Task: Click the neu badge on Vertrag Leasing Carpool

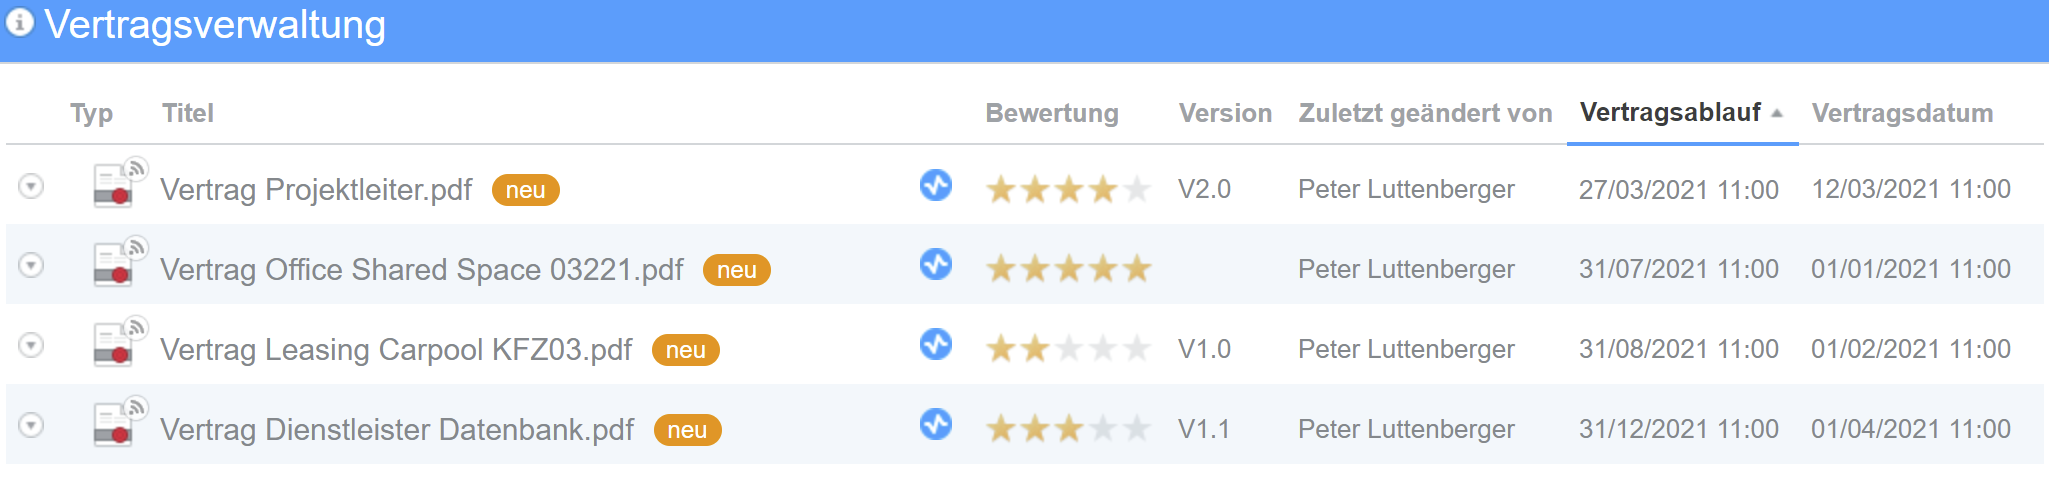Action: pos(686,350)
